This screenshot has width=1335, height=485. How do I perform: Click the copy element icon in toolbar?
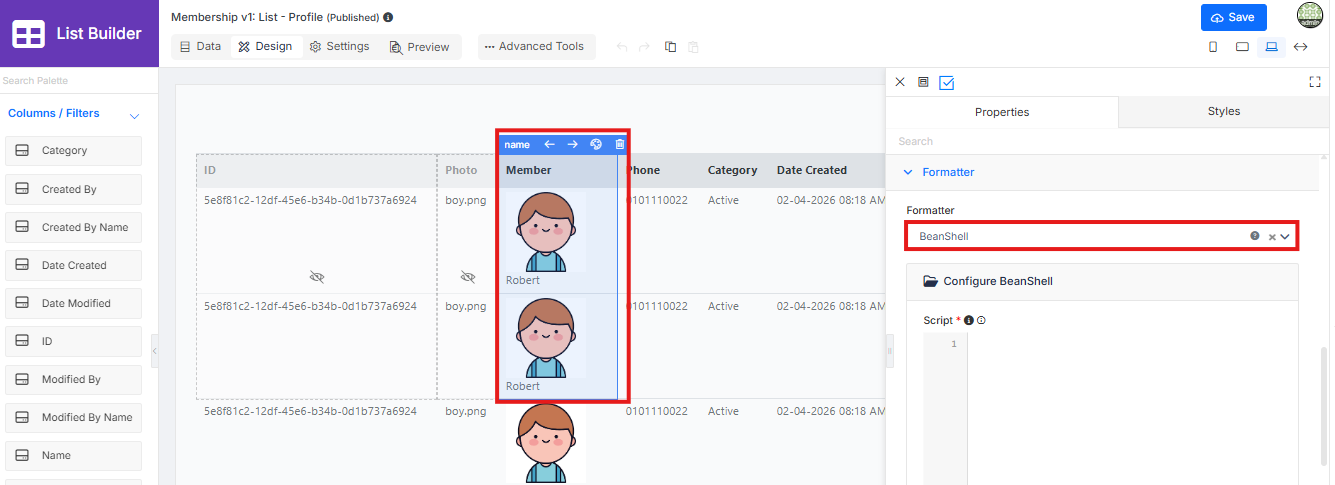(671, 47)
